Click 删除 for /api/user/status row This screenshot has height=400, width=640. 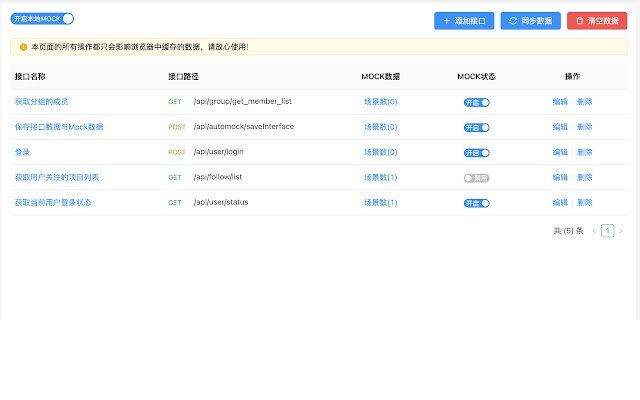coord(584,202)
